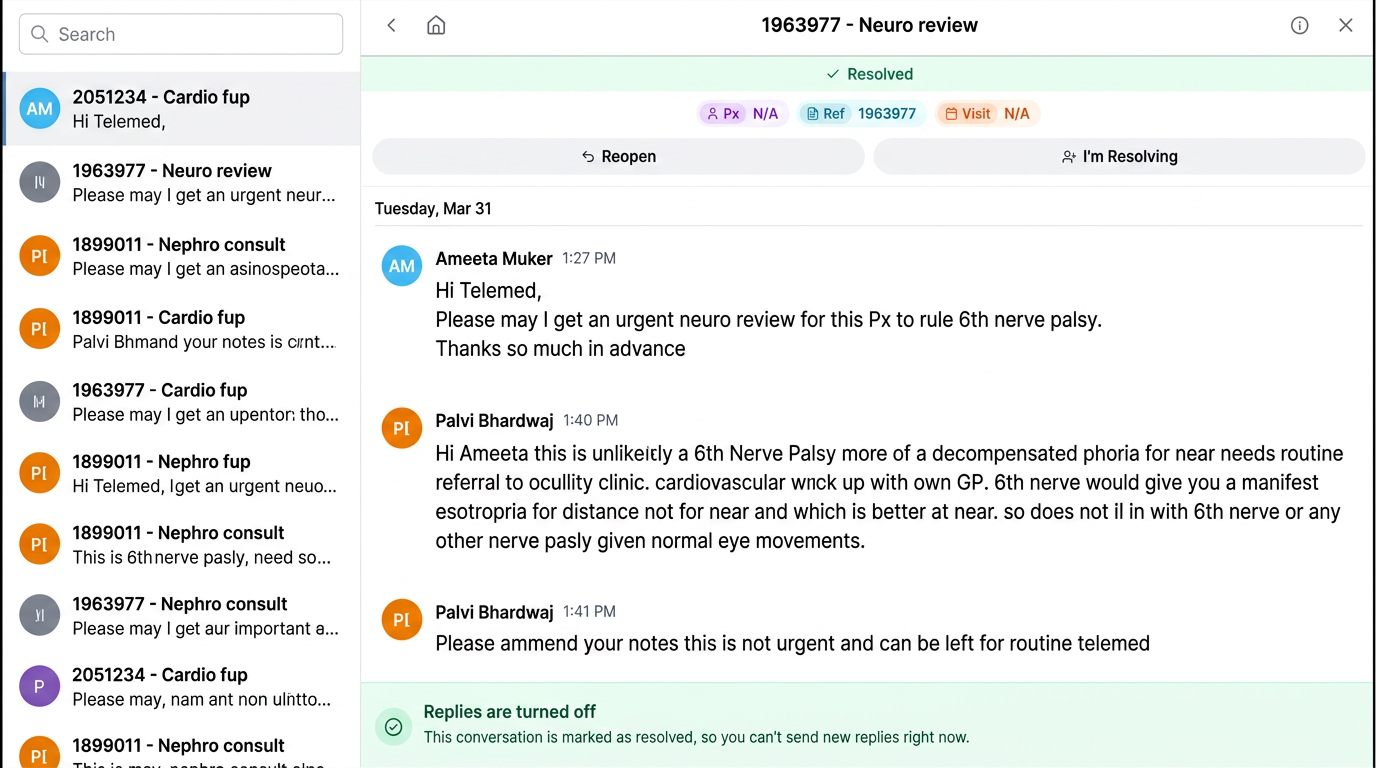Click the undo arrow icon in Reopen
The width and height of the screenshot is (1376, 768).
(x=588, y=157)
